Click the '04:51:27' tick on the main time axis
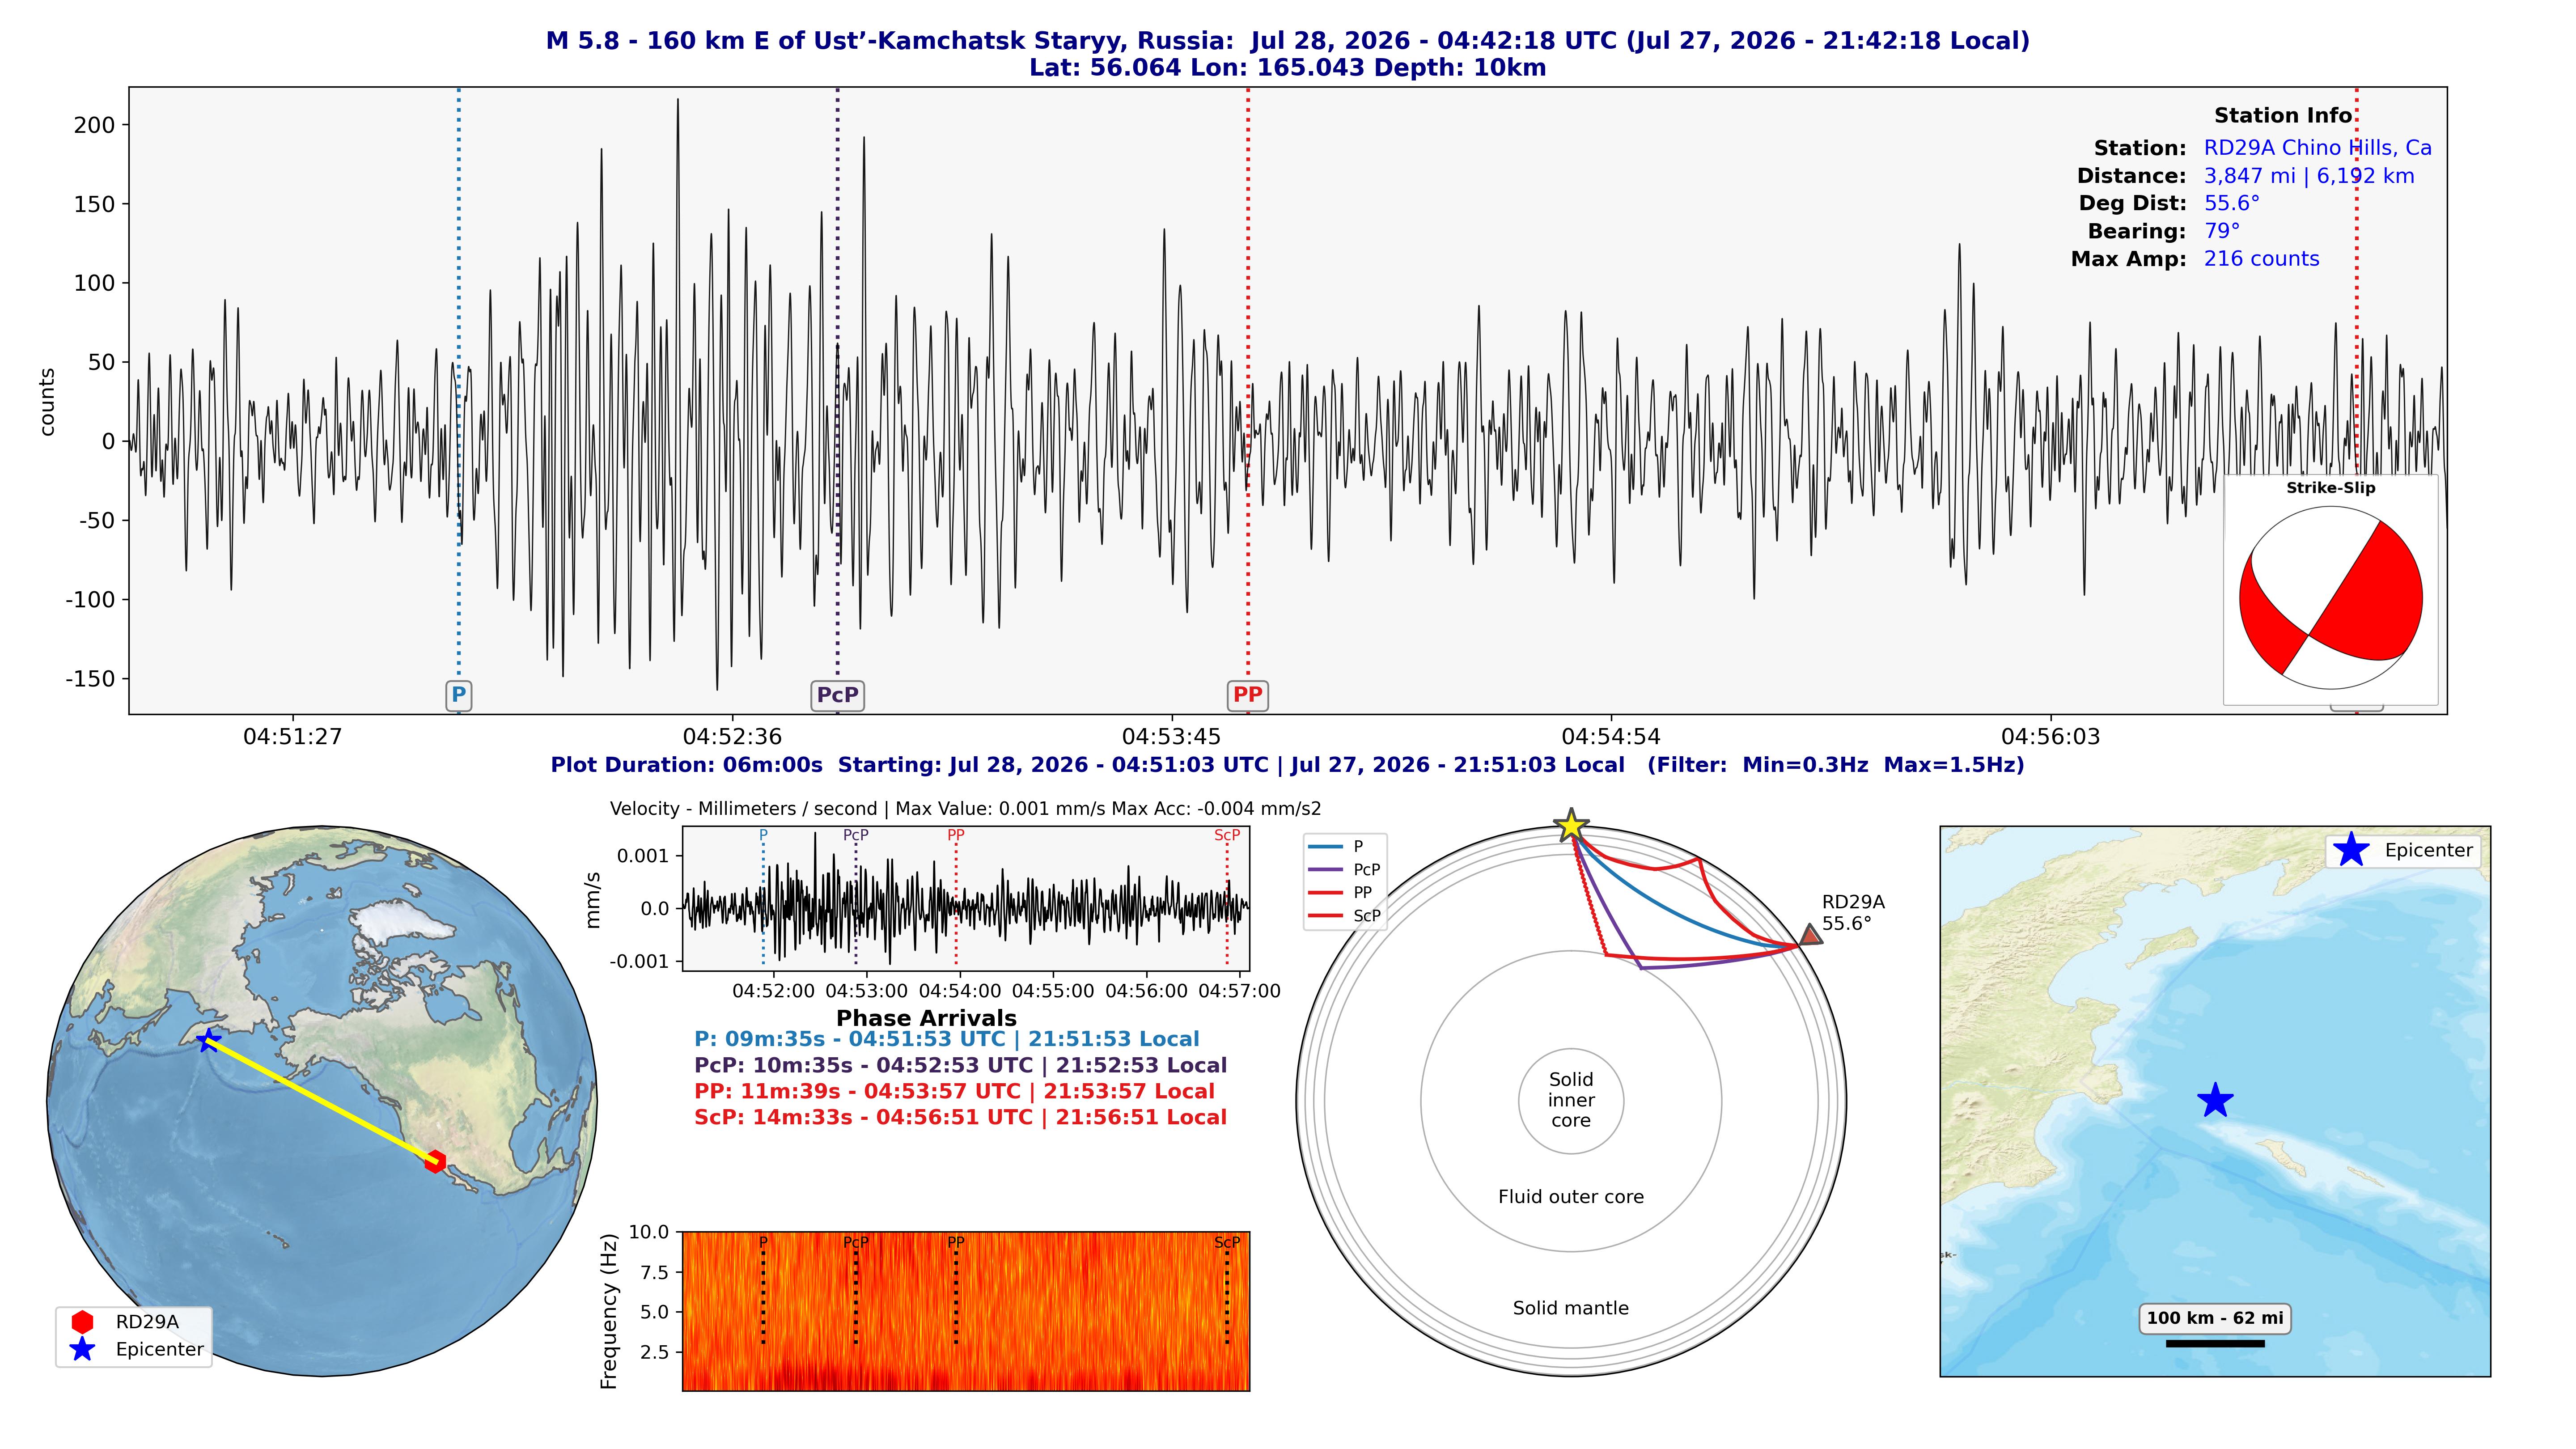 click(x=292, y=737)
